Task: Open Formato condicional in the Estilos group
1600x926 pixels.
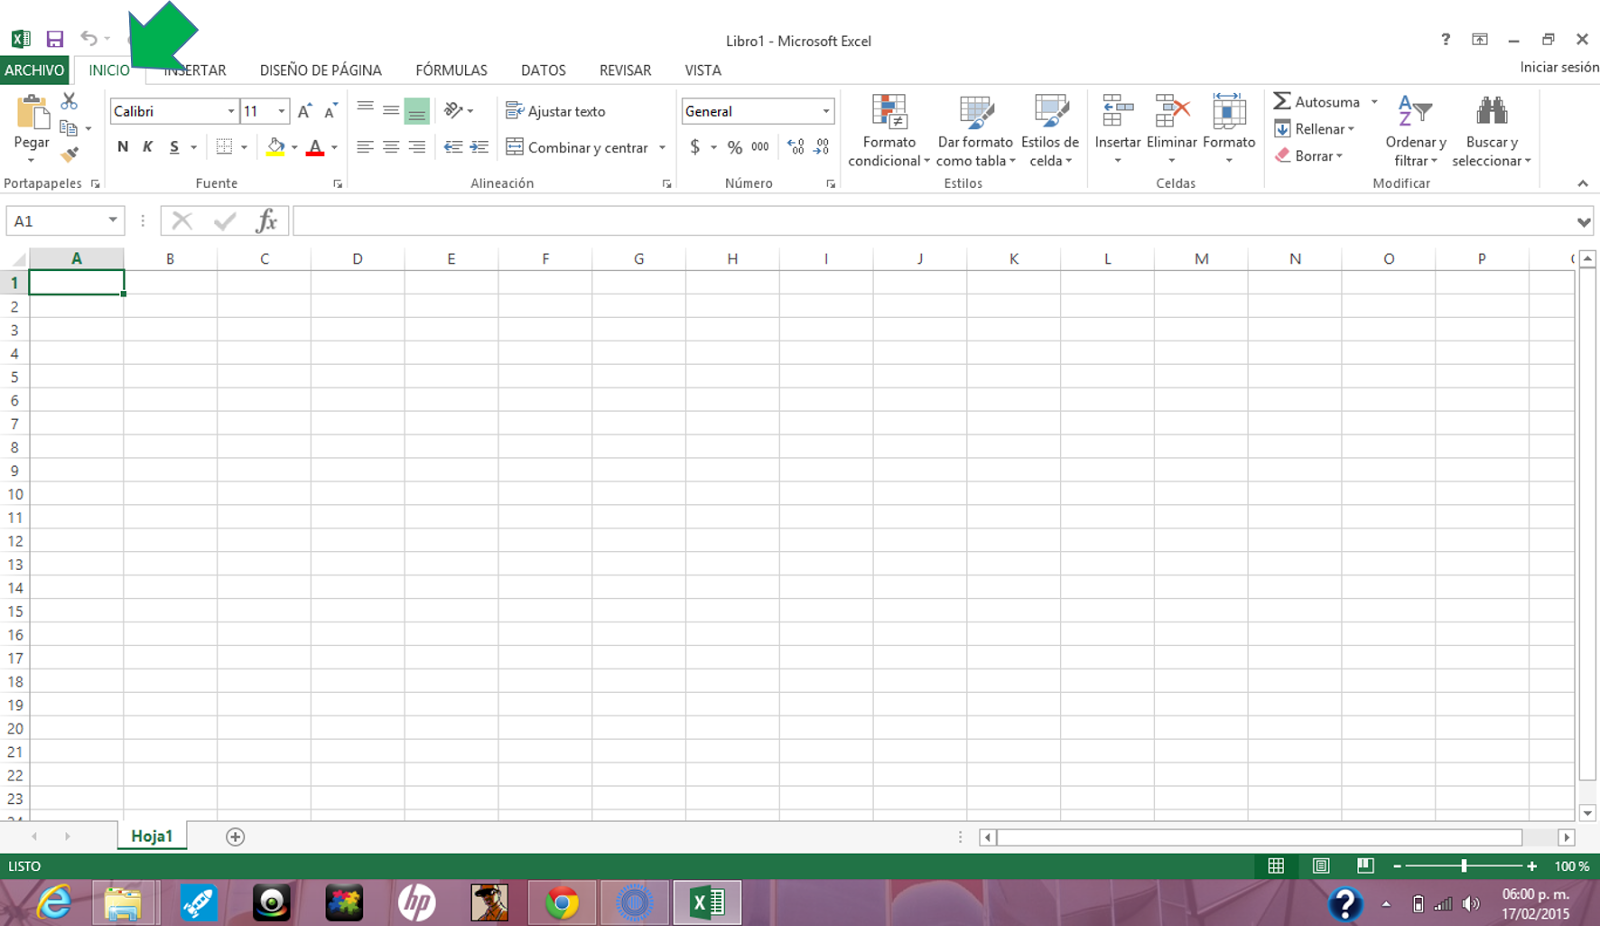Action: [888, 130]
